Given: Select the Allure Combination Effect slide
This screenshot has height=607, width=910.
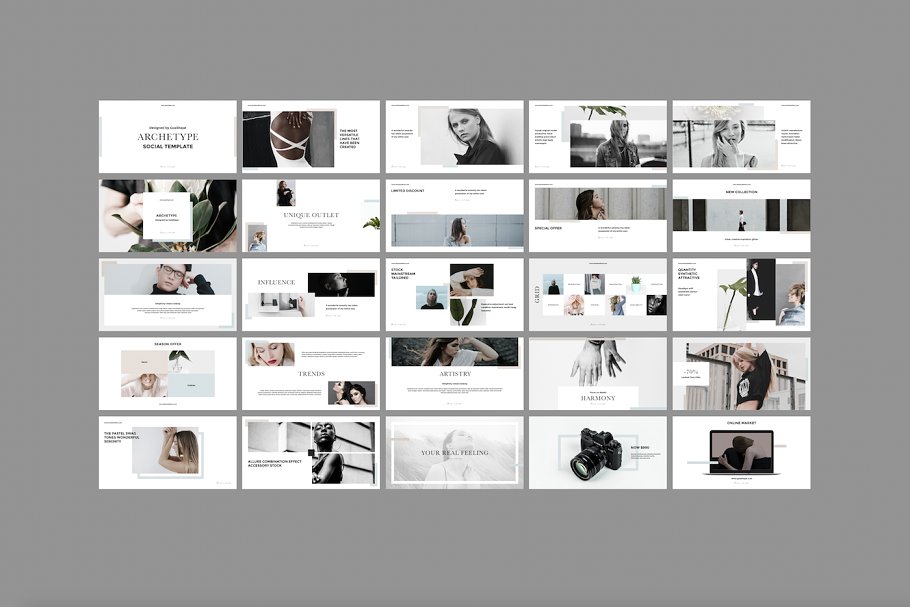Looking at the screenshot, I should [x=310, y=452].
